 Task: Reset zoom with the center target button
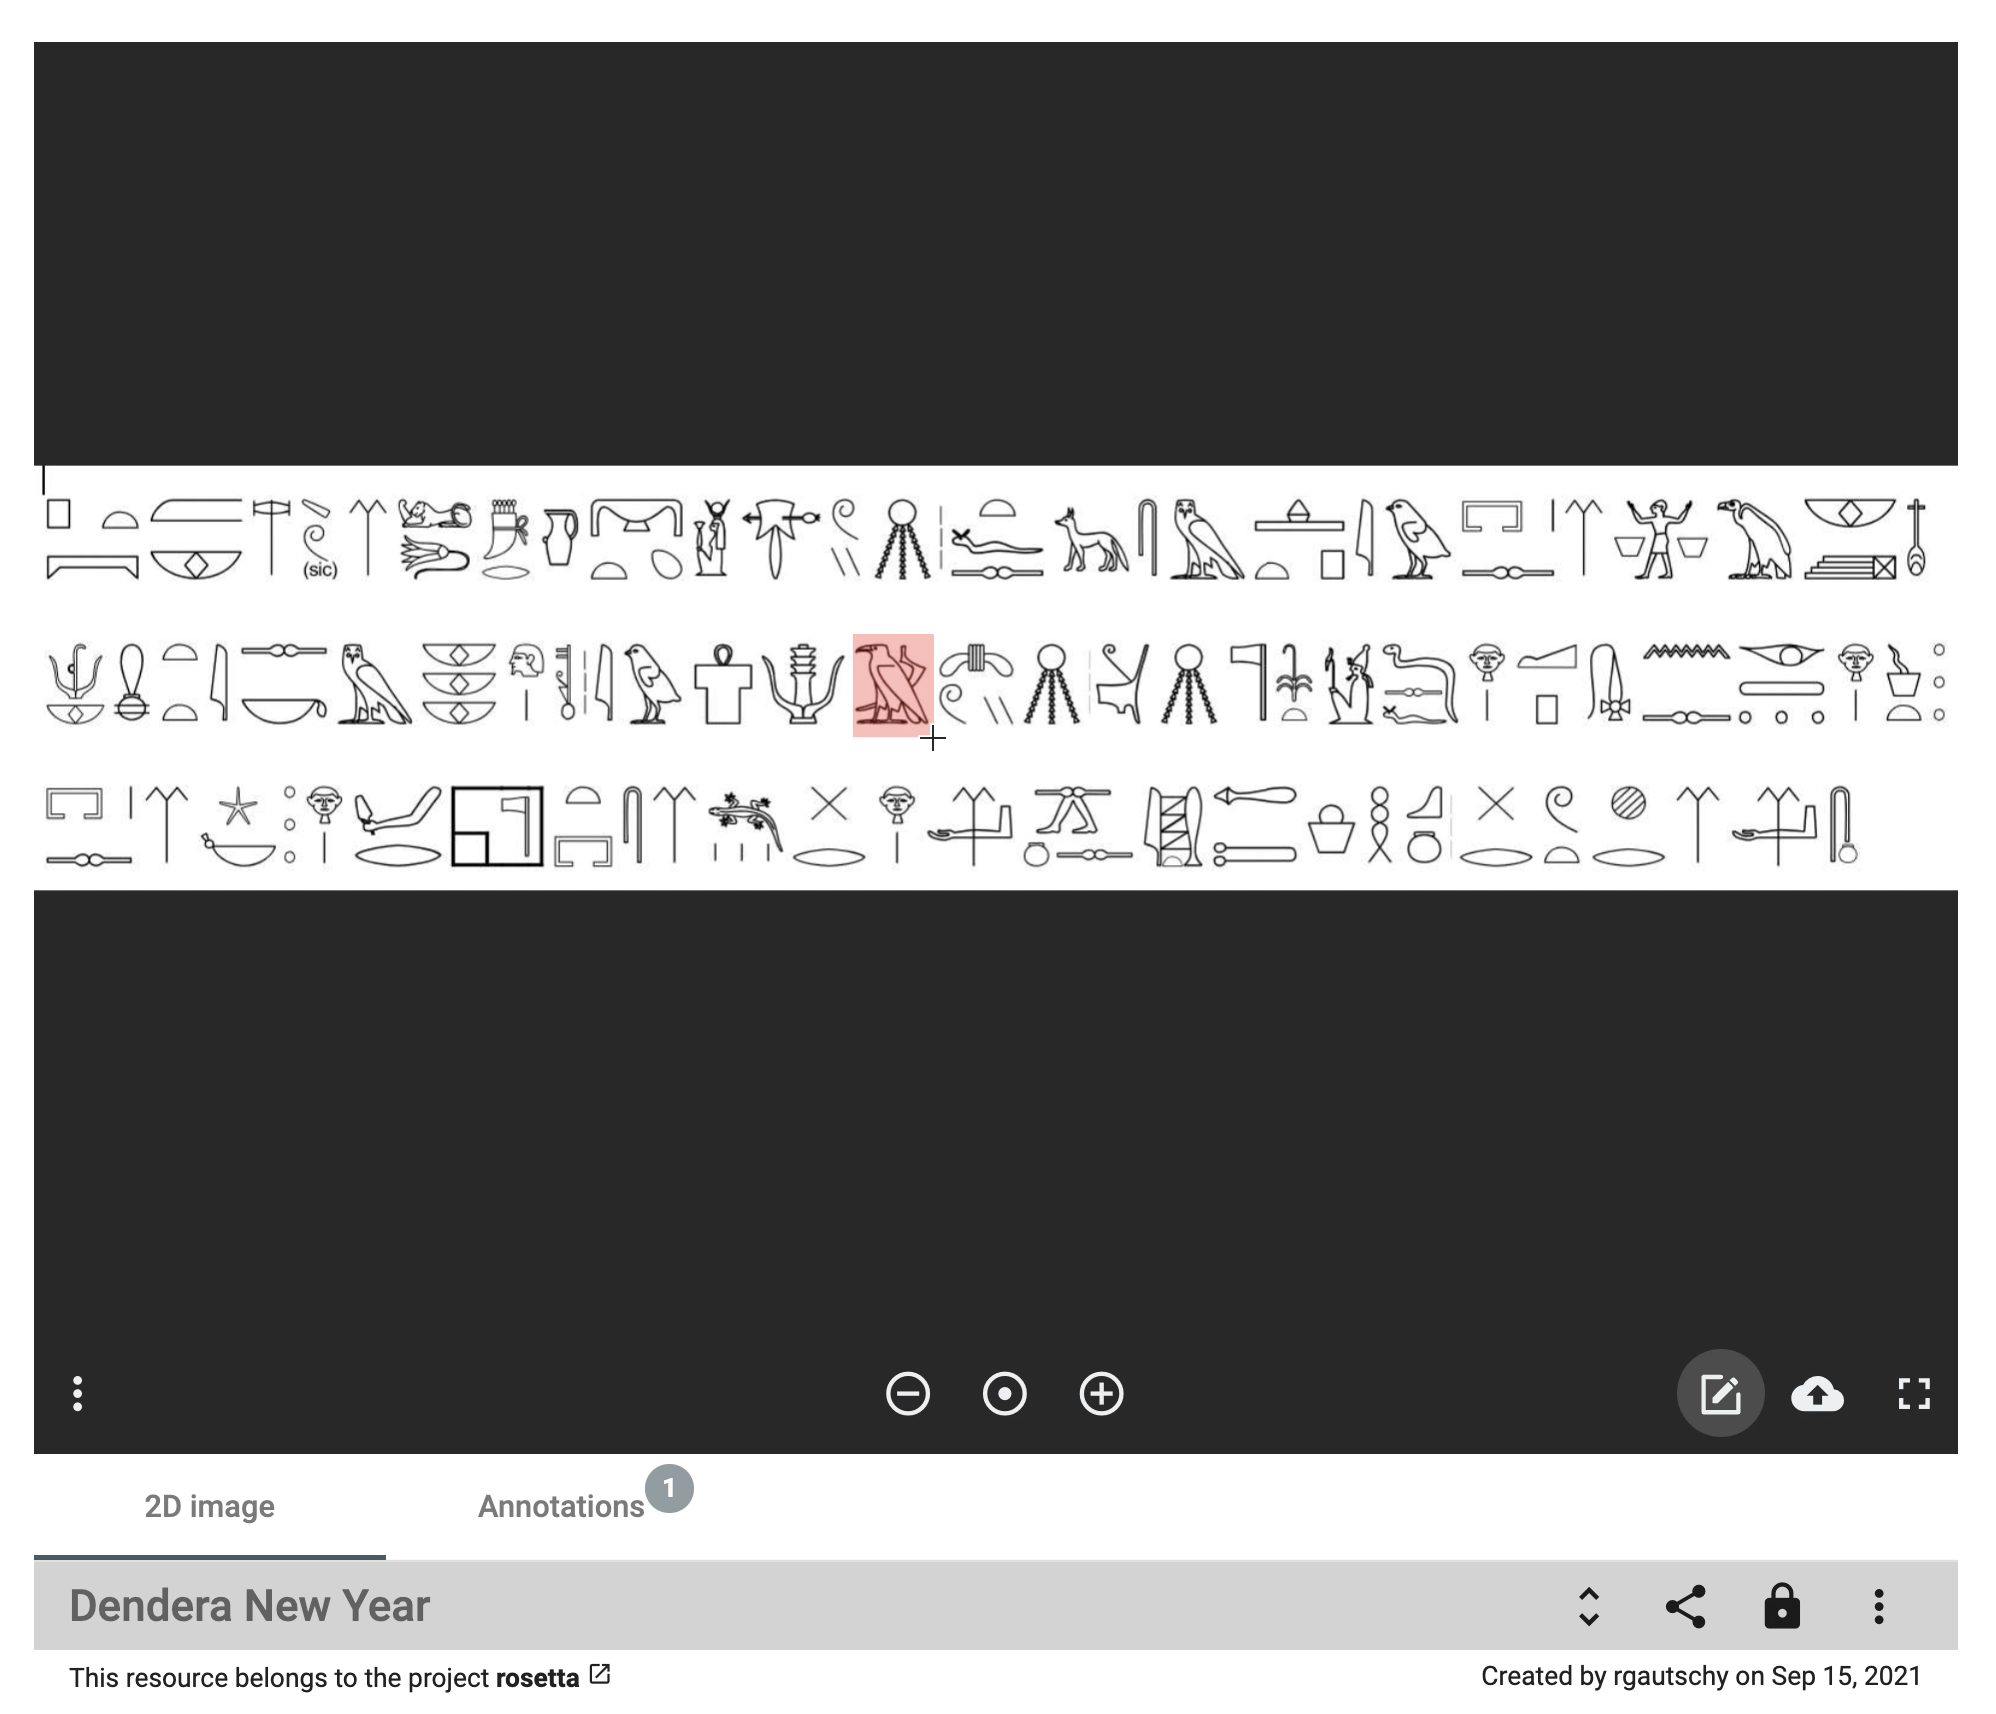(x=1004, y=1393)
